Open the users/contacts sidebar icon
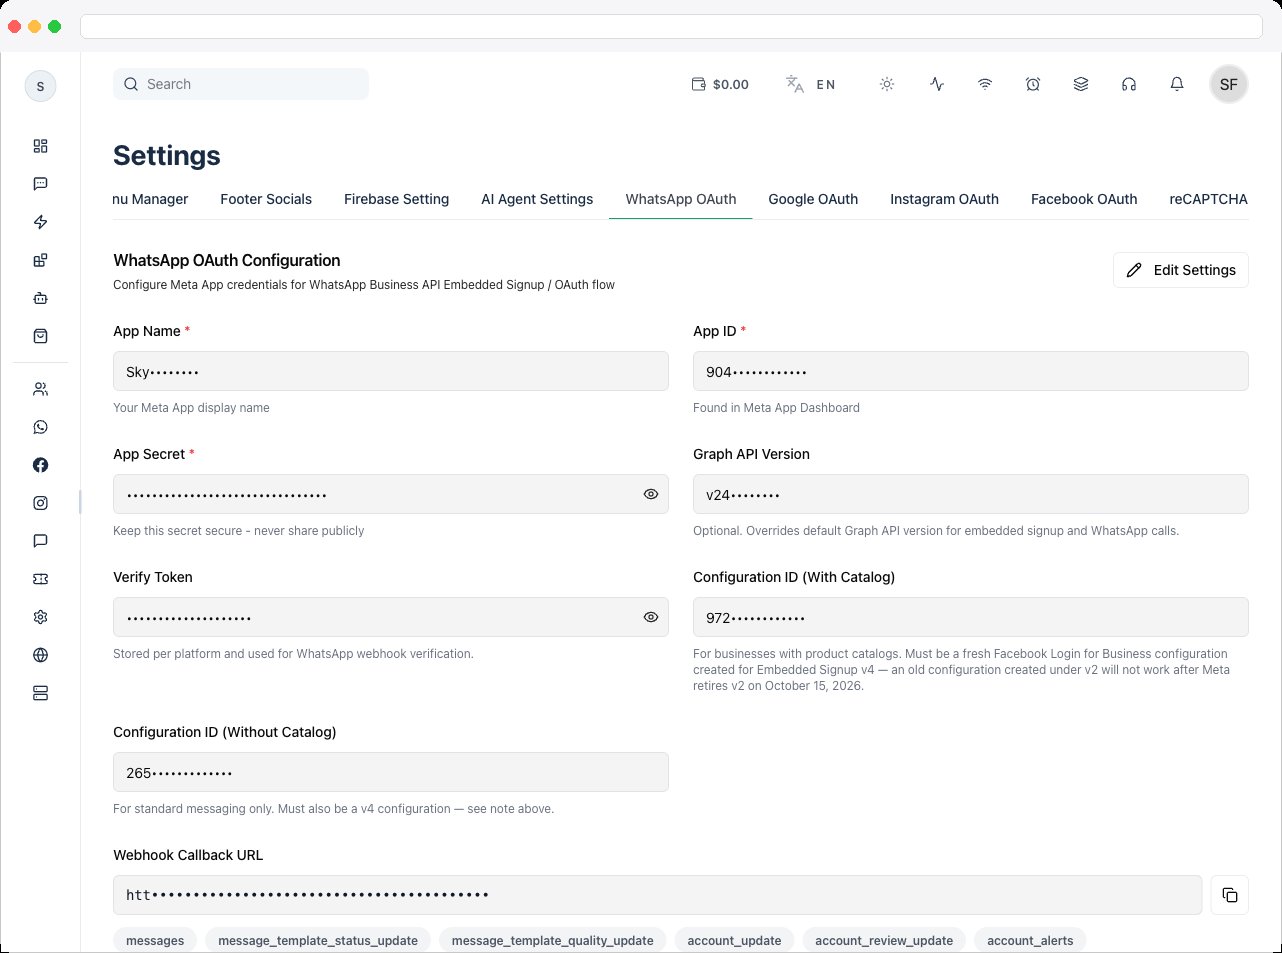The height and width of the screenshot is (953, 1282). 40,389
